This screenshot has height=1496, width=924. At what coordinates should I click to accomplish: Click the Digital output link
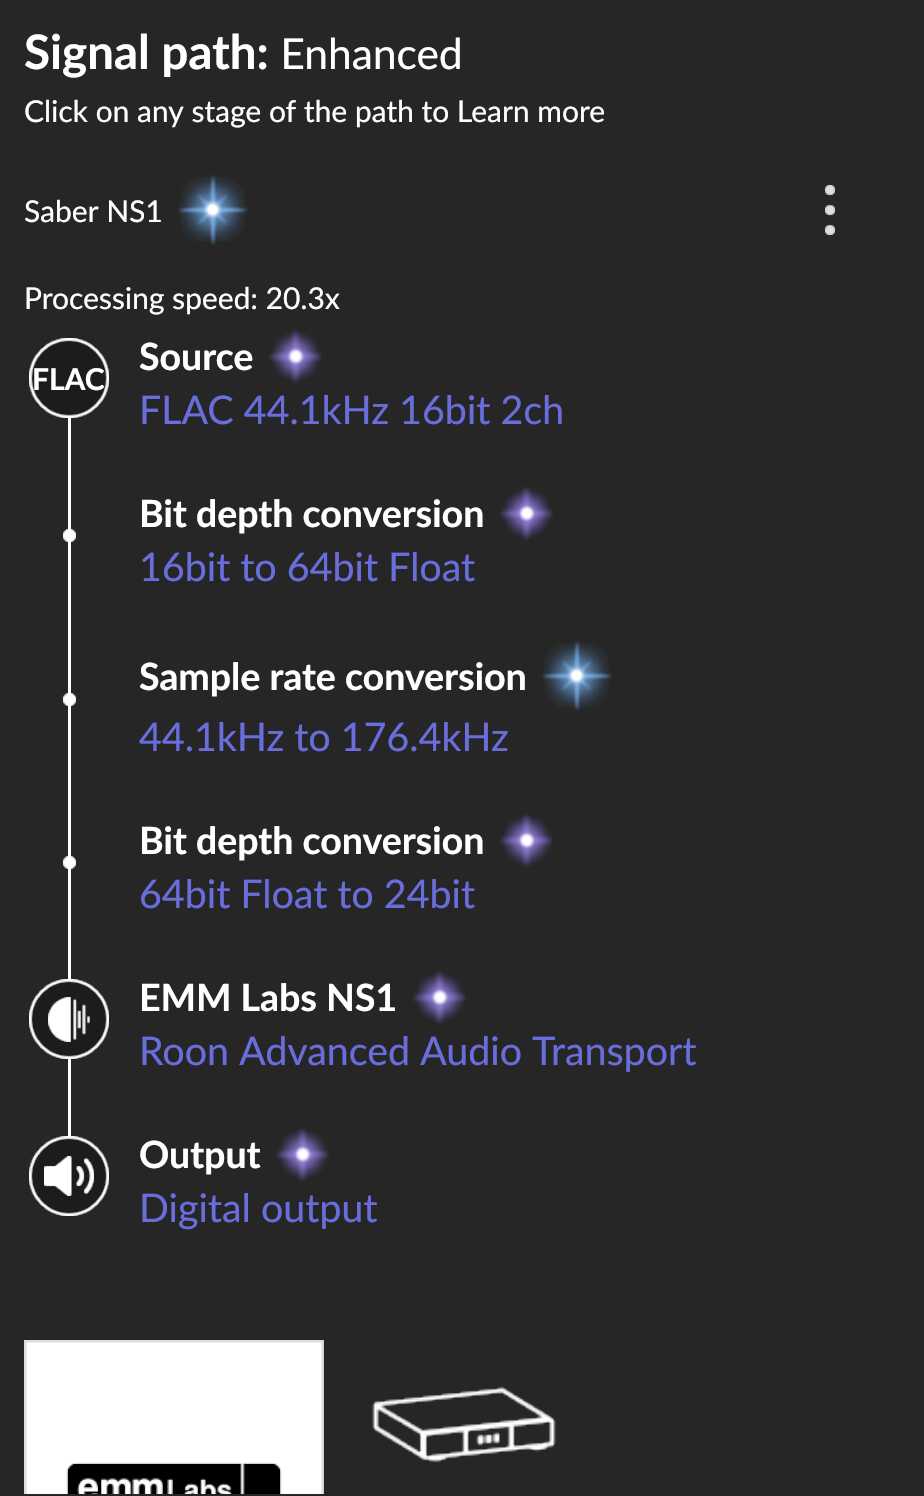pyautogui.click(x=258, y=1209)
